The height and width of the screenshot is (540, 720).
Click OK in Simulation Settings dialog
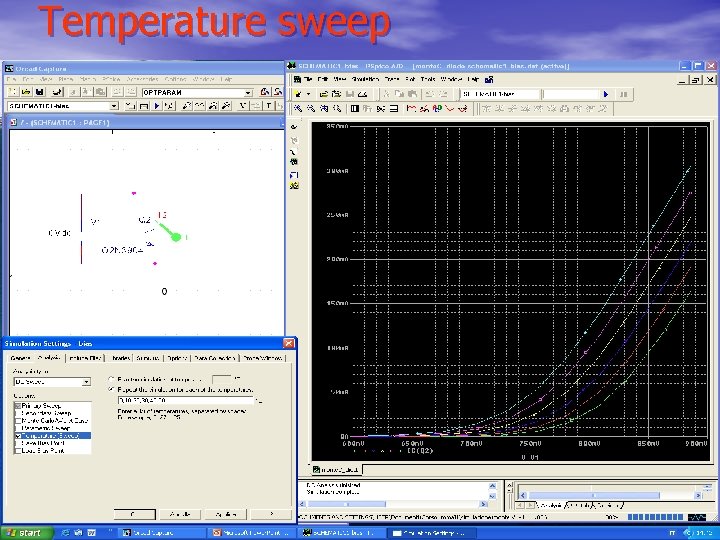click(x=135, y=514)
